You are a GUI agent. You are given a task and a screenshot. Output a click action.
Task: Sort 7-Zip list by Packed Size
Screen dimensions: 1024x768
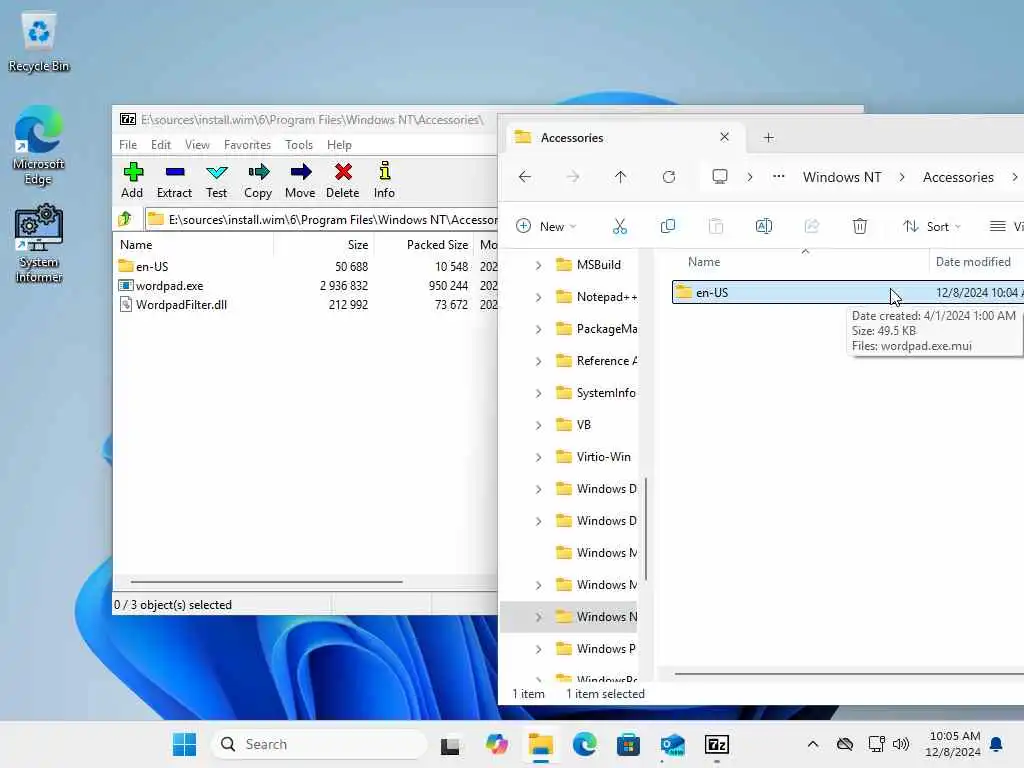[423, 245]
